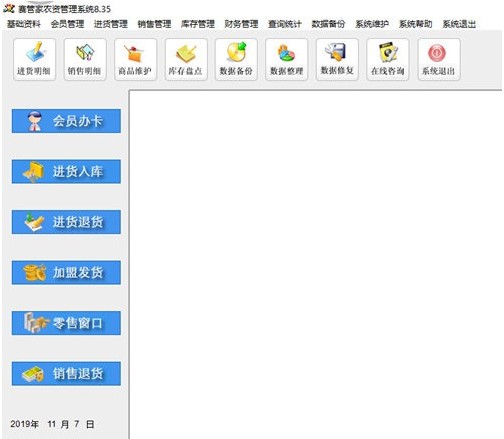Open the 系统帮助 menu
Screen dimensions: 504x439
point(416,24)
